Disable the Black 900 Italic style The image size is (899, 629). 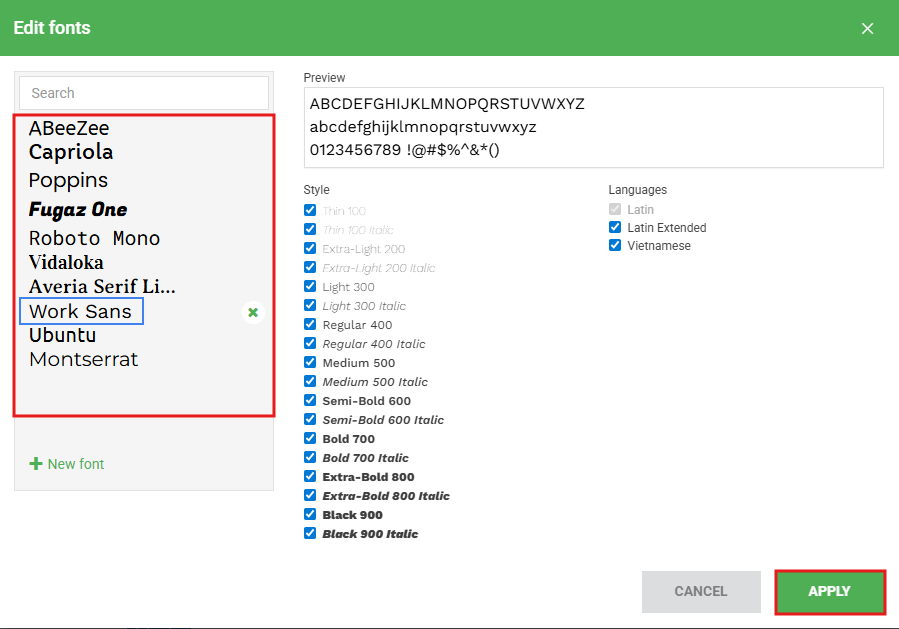(x=310, y=534)
